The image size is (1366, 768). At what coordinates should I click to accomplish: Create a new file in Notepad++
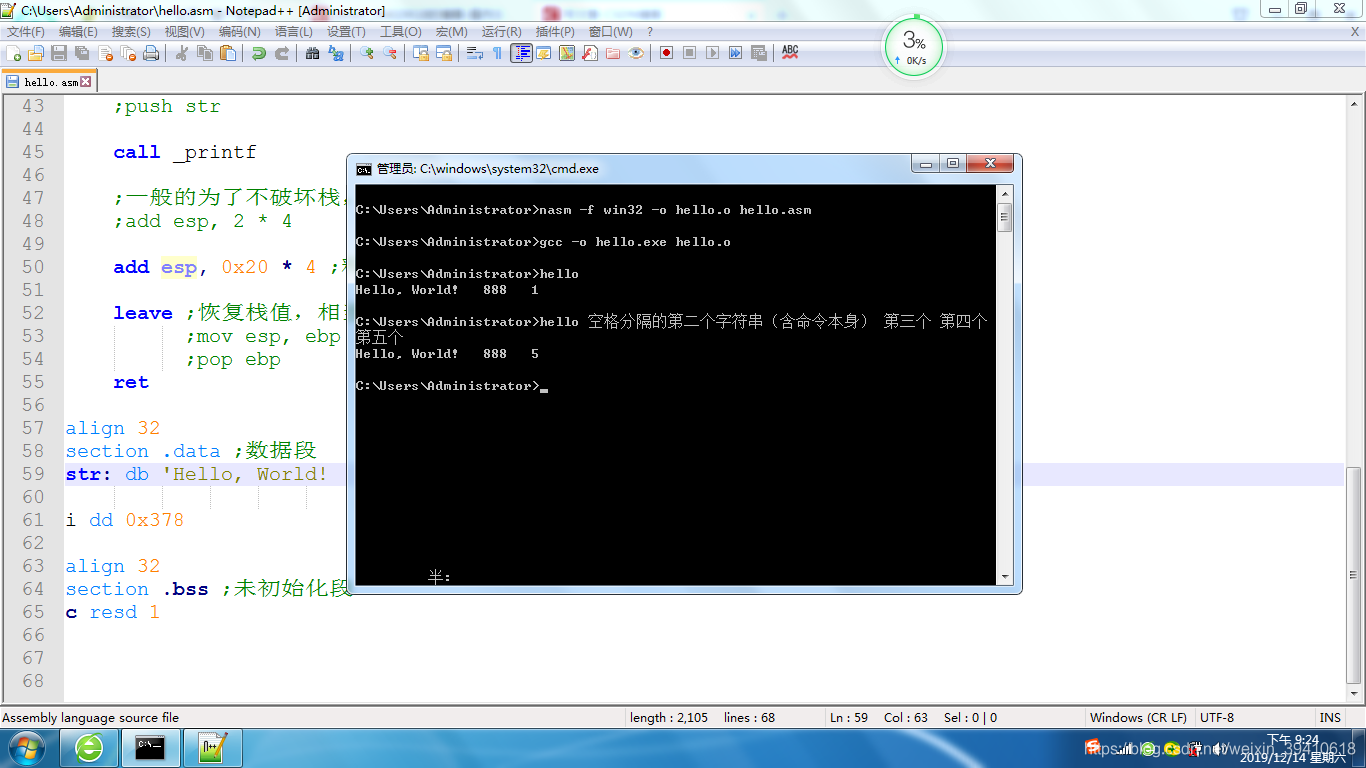(15, 53)
